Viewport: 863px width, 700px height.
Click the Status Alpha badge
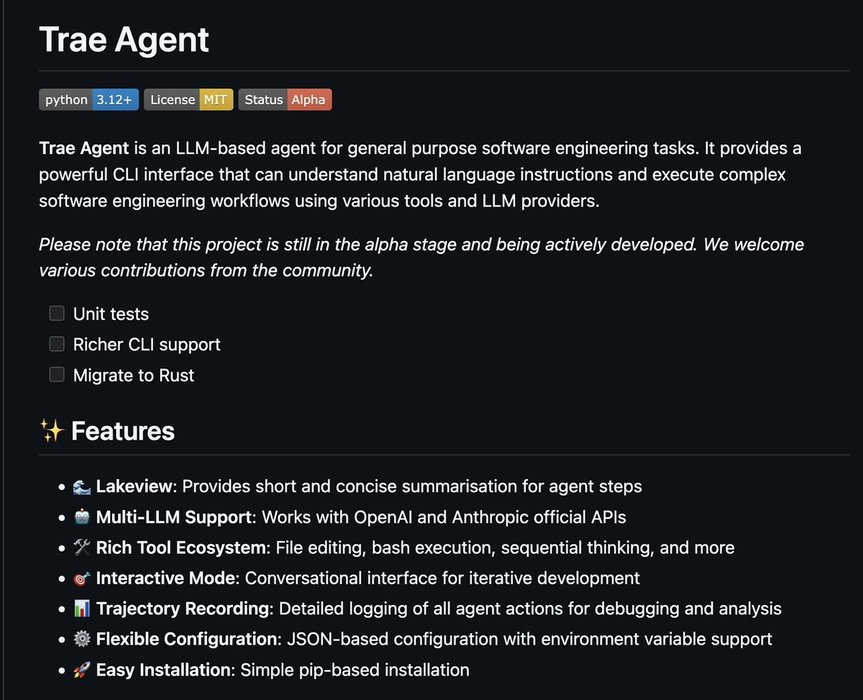285,100
